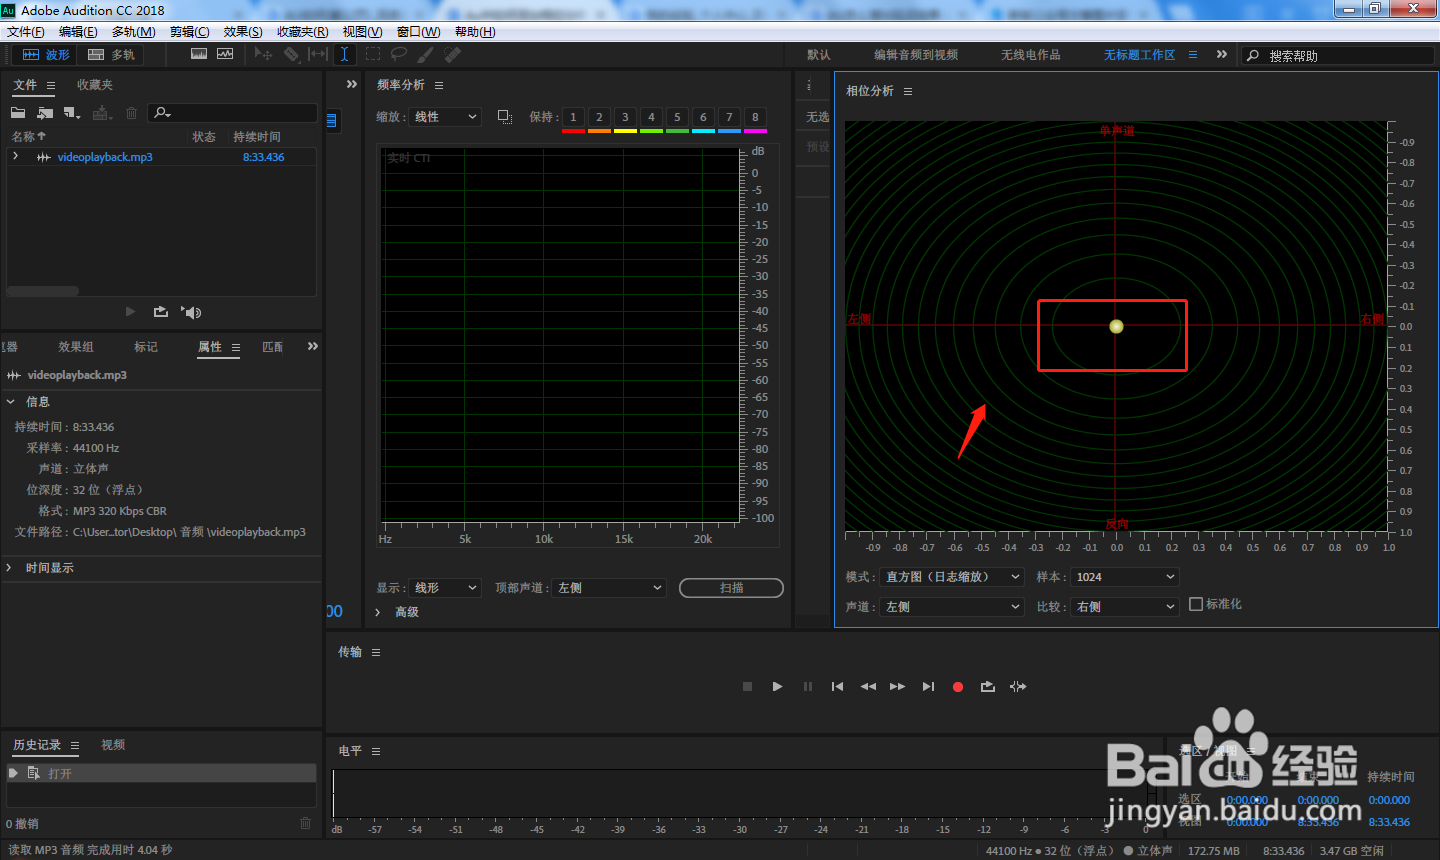Click transport Rewind button
Image resolution: width=1440 pixels, height=860 pixels.
[x=868, y=687]
